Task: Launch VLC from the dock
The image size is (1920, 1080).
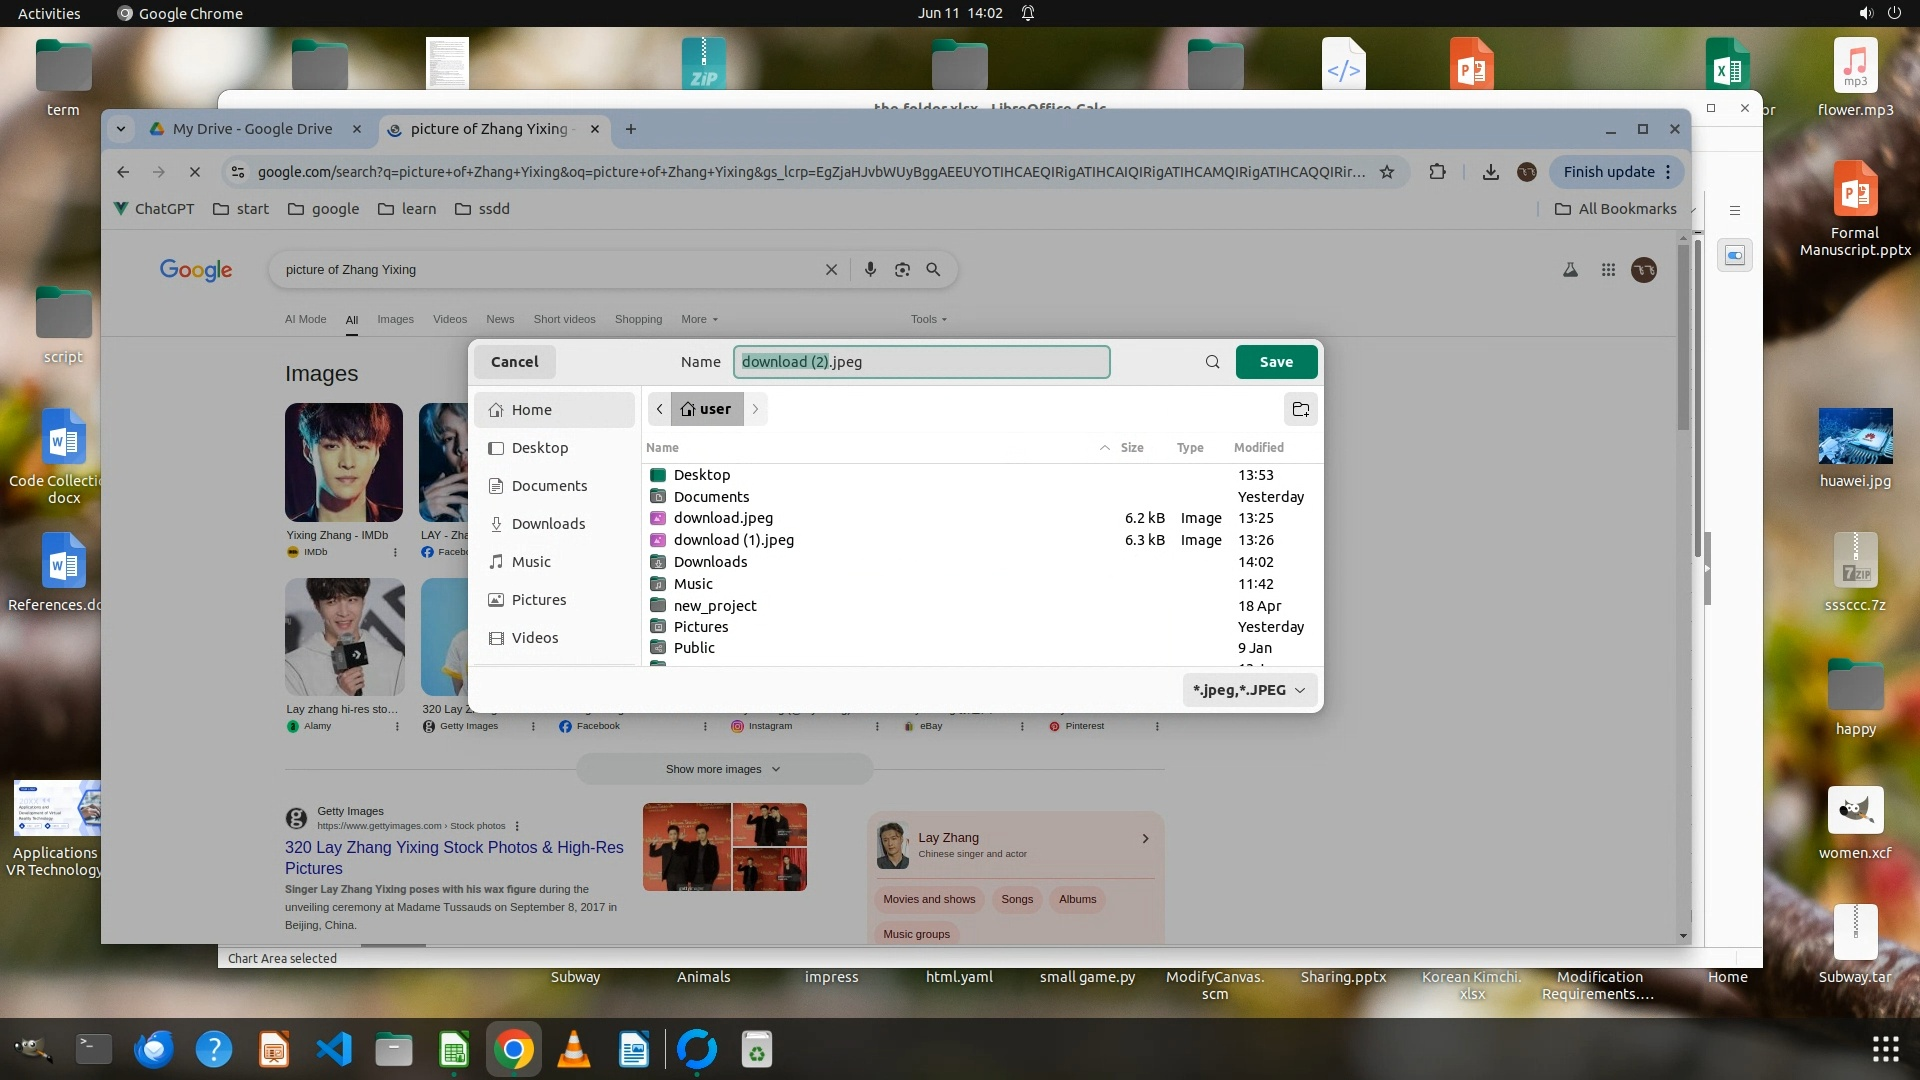Action: tap(573, 1050)
